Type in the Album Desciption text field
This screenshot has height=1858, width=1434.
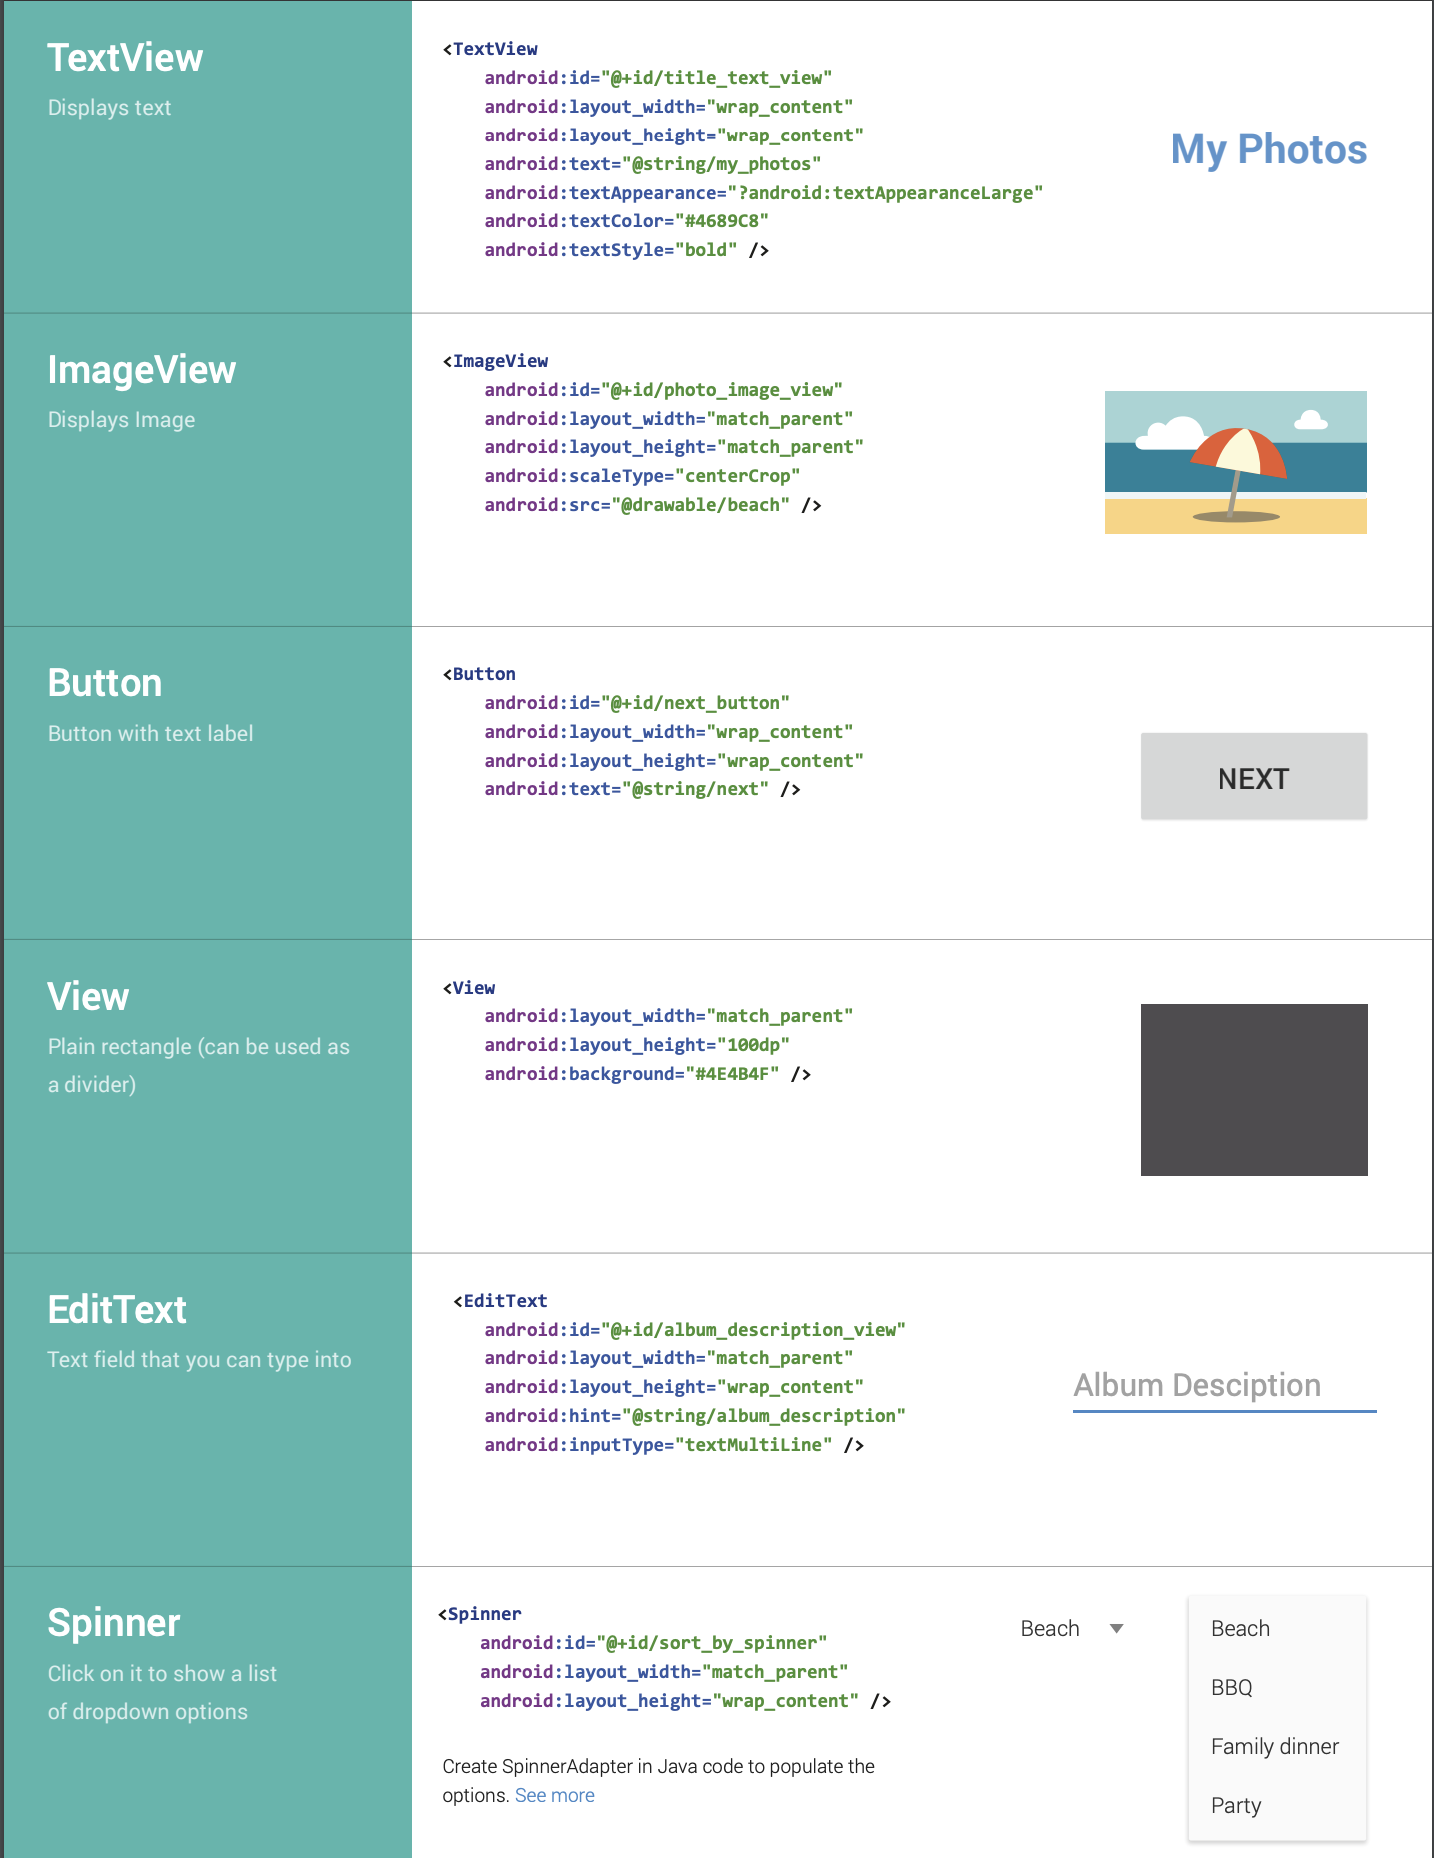1223,1387
